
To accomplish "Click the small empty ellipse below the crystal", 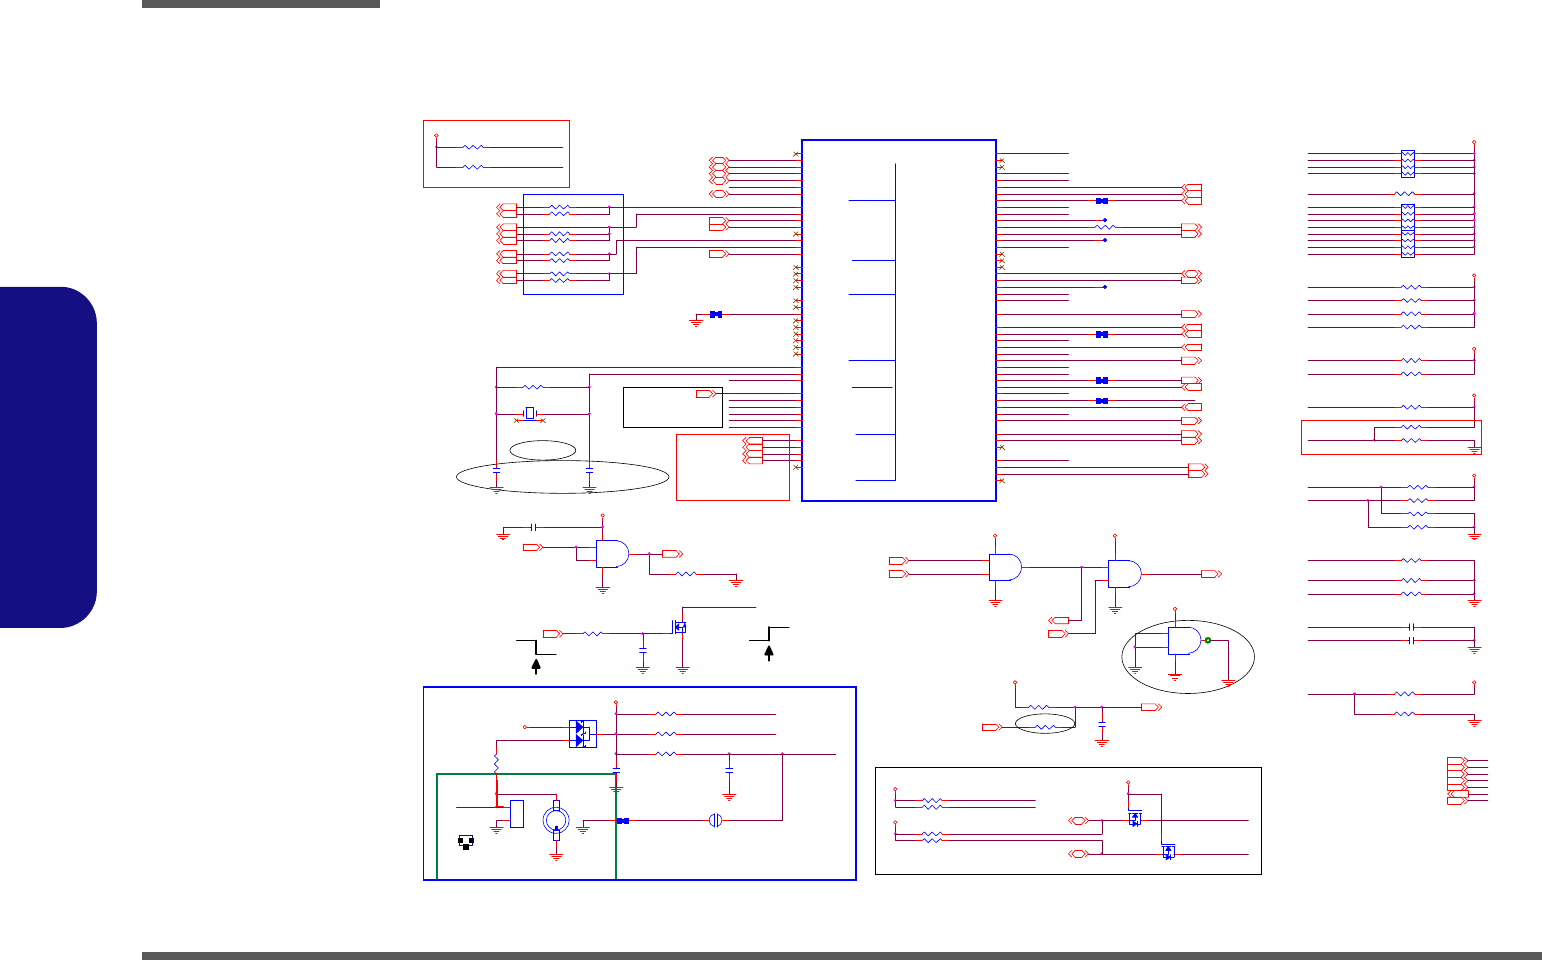I will (542, 450).
